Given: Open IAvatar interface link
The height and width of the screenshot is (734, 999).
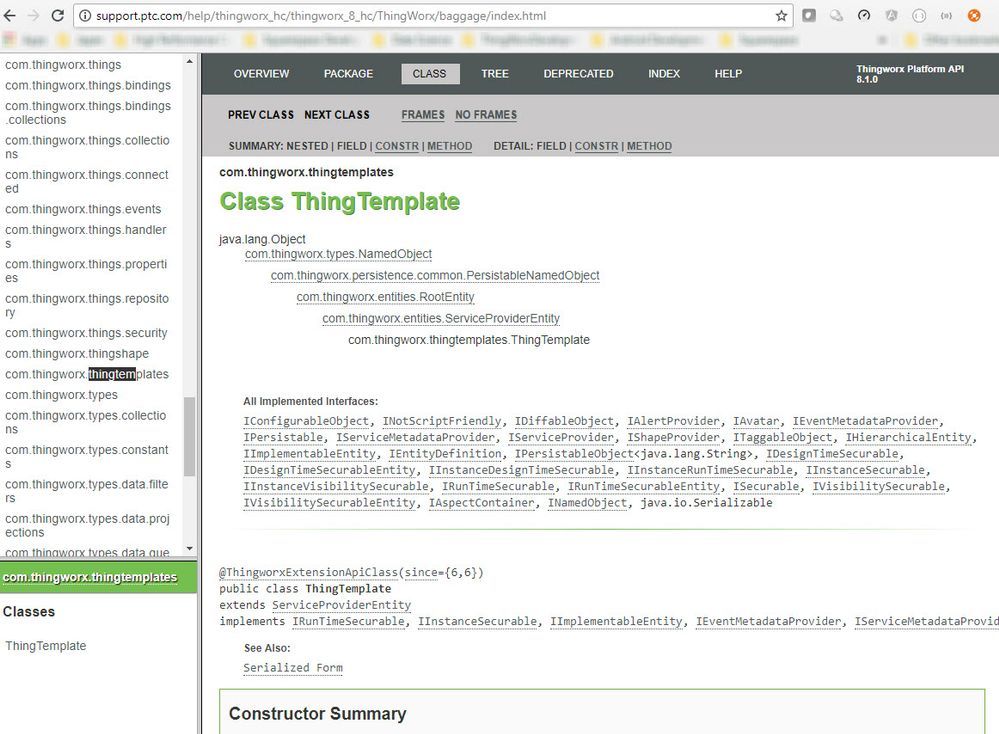Looking at the screenshot, I should [756, 421].
